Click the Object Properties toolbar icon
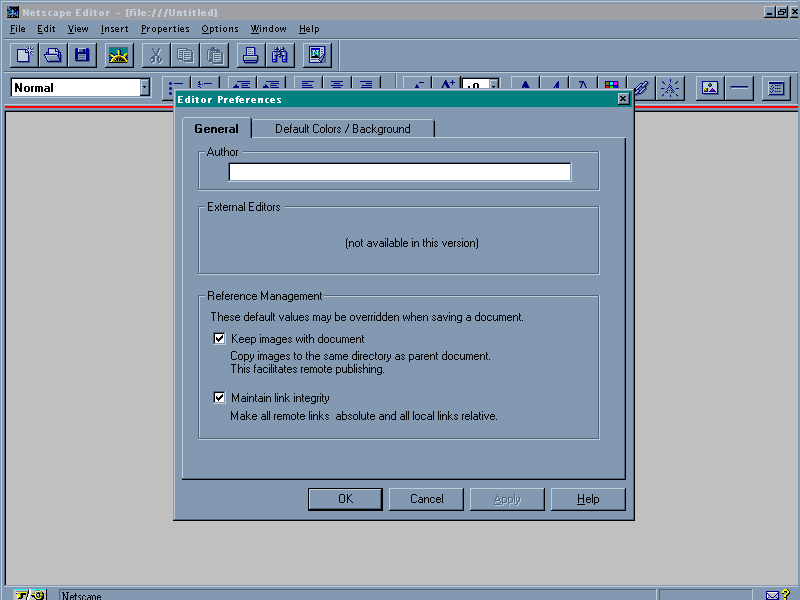The height and width of the screenshot is (600, 800). 775,88
